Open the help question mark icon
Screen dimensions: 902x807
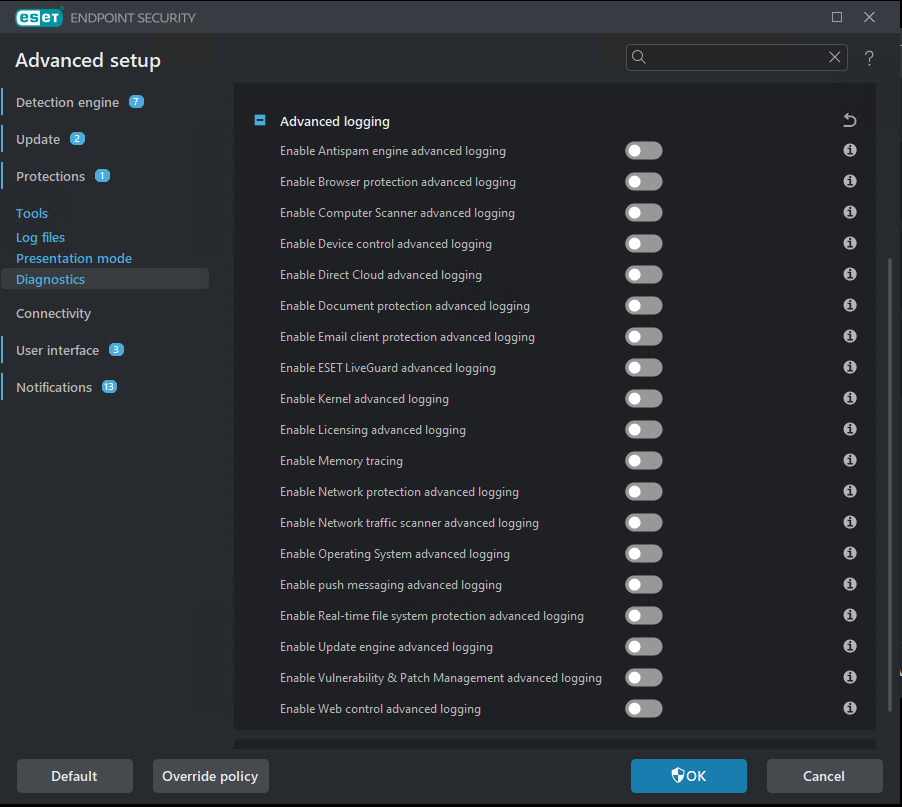(x=870, y=58)
